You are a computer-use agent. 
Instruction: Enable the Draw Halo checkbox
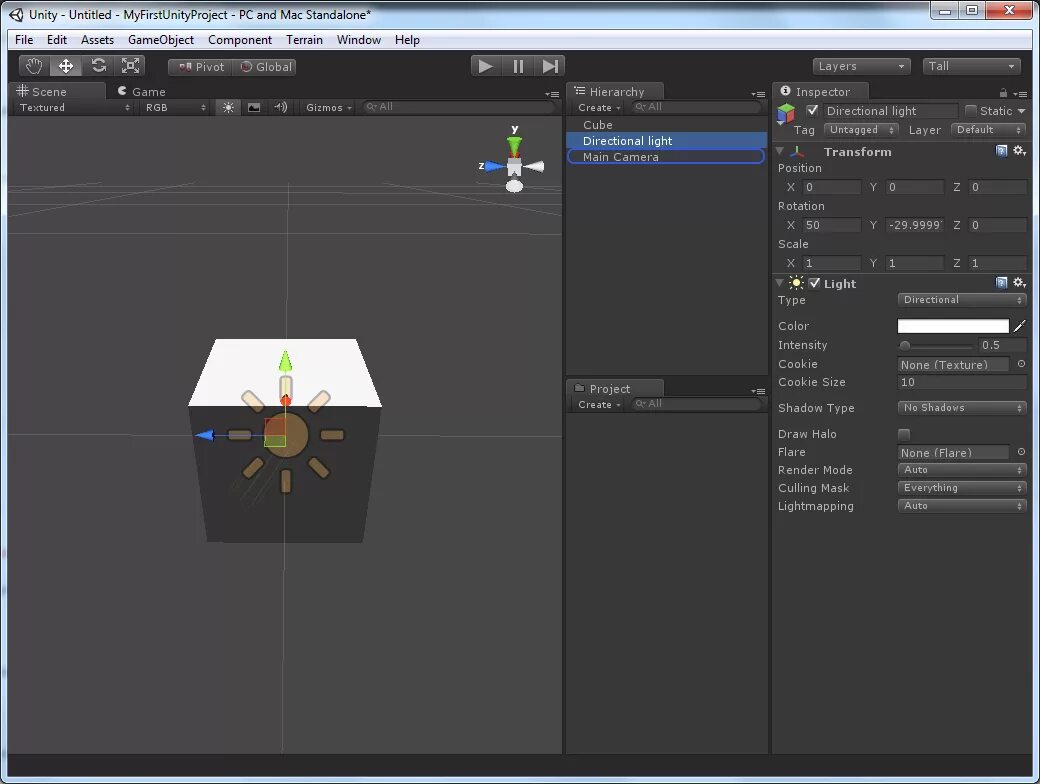[x=904, y=434]
